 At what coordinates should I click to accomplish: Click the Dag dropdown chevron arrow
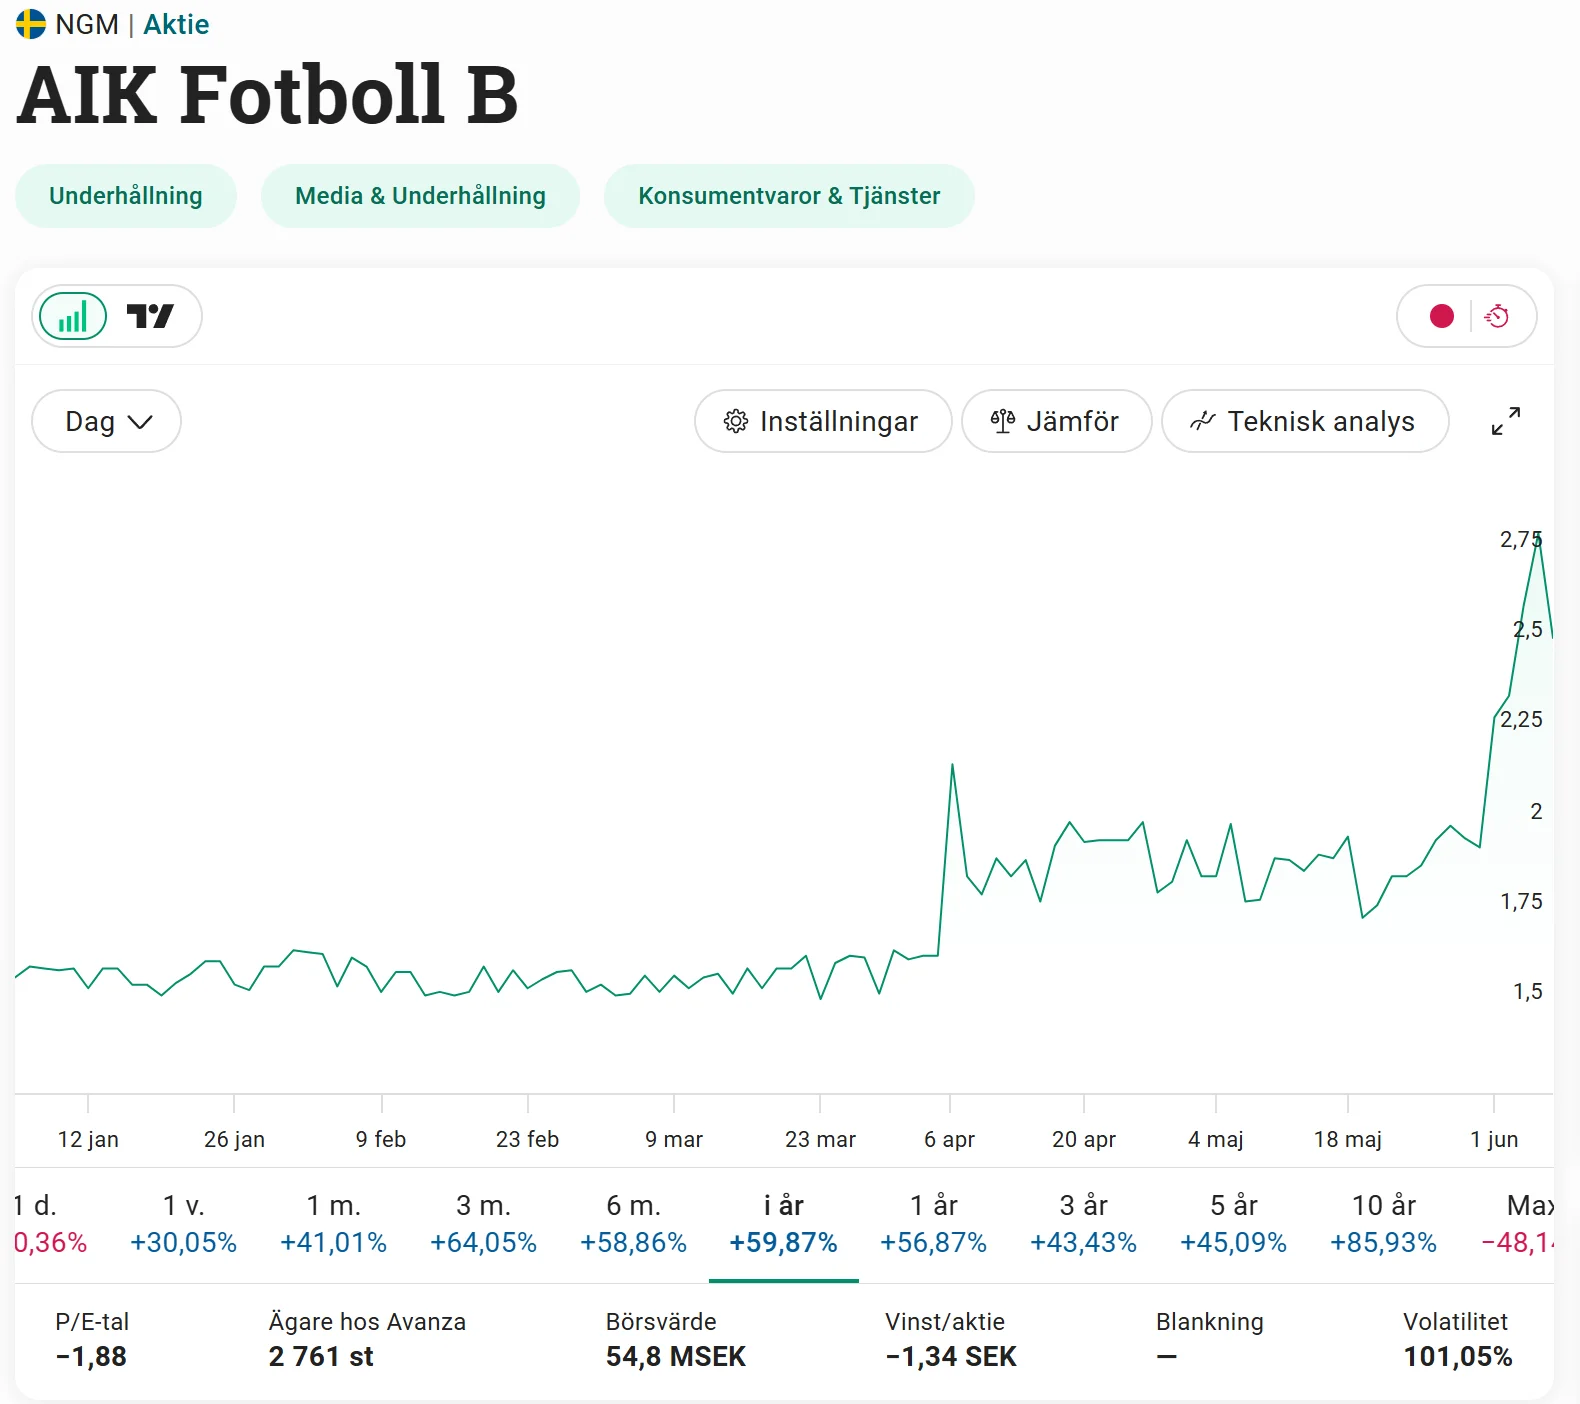pyautogui.click(x=140, y=422)
